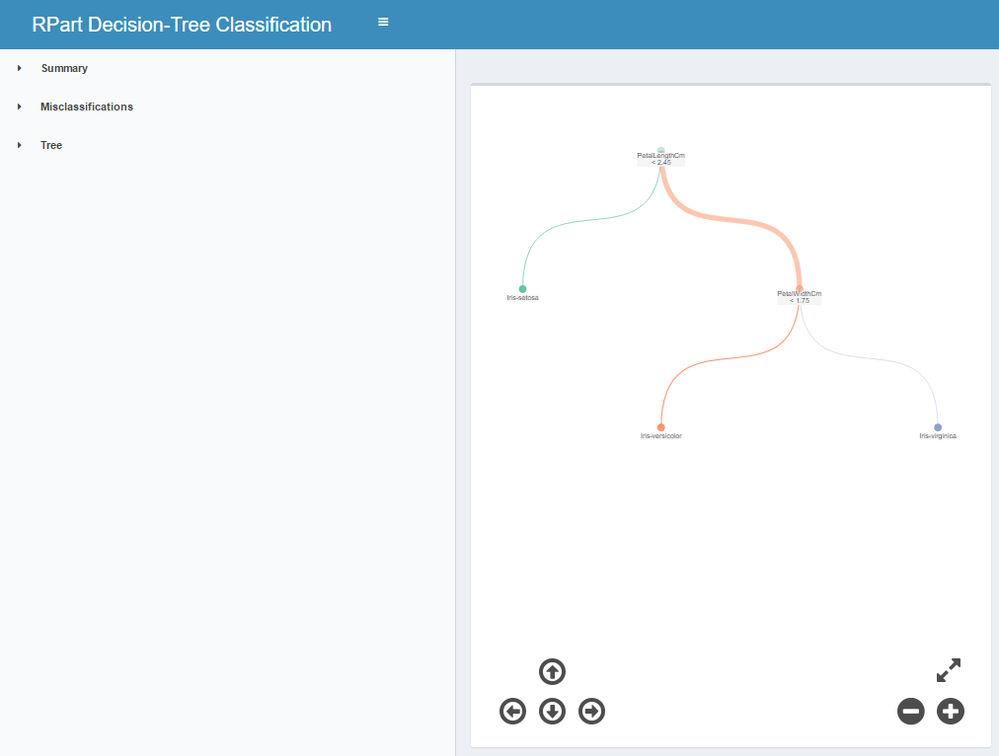Image resolution: width=999 pixels, height=756 pixels.
Task: Pan the tree view up
Action: click(x=552, y=671)
